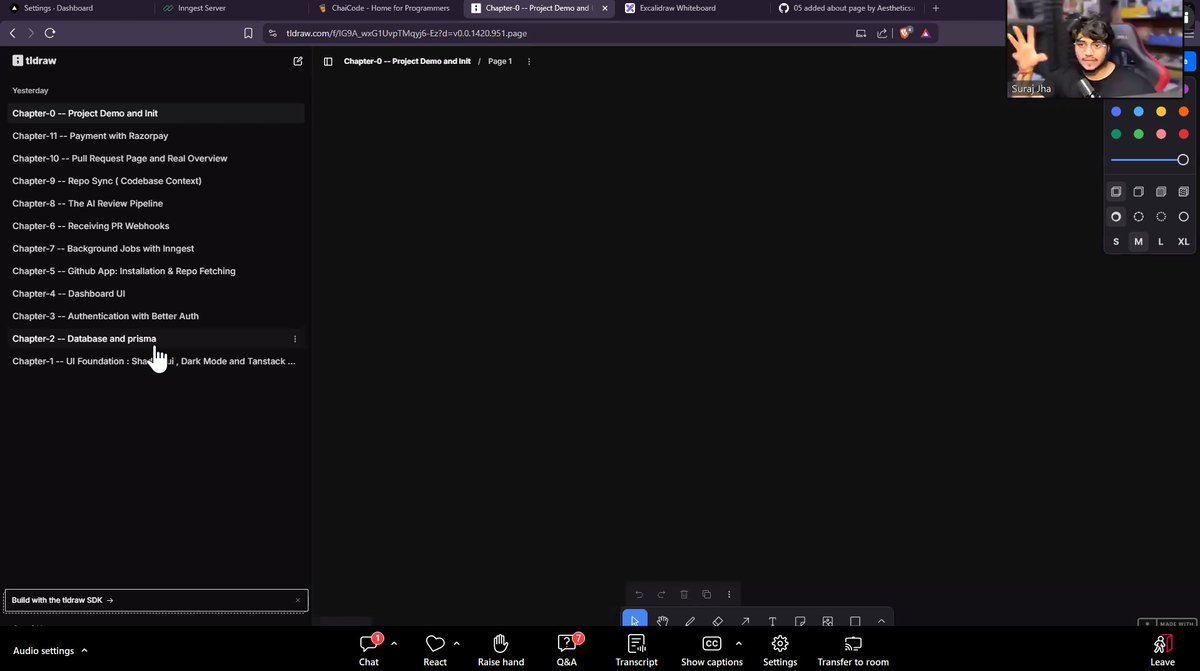Open Chapter-3 Authentication with Better Auth
The width and height of the screenshot is (1200, 671).
pos(155,316)
